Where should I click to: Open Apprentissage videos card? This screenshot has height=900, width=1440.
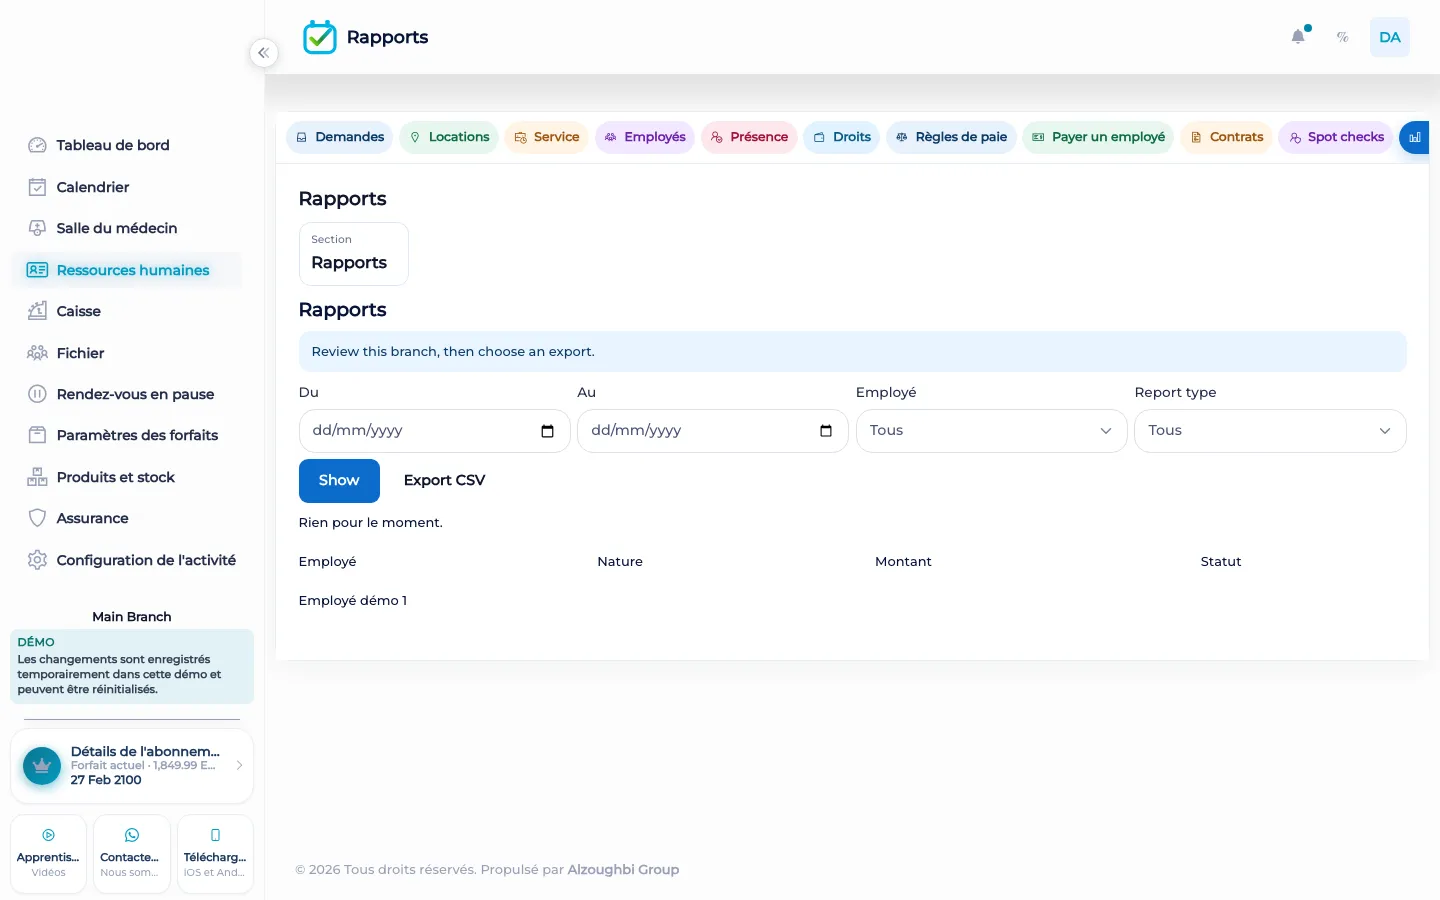coord(48,854)
